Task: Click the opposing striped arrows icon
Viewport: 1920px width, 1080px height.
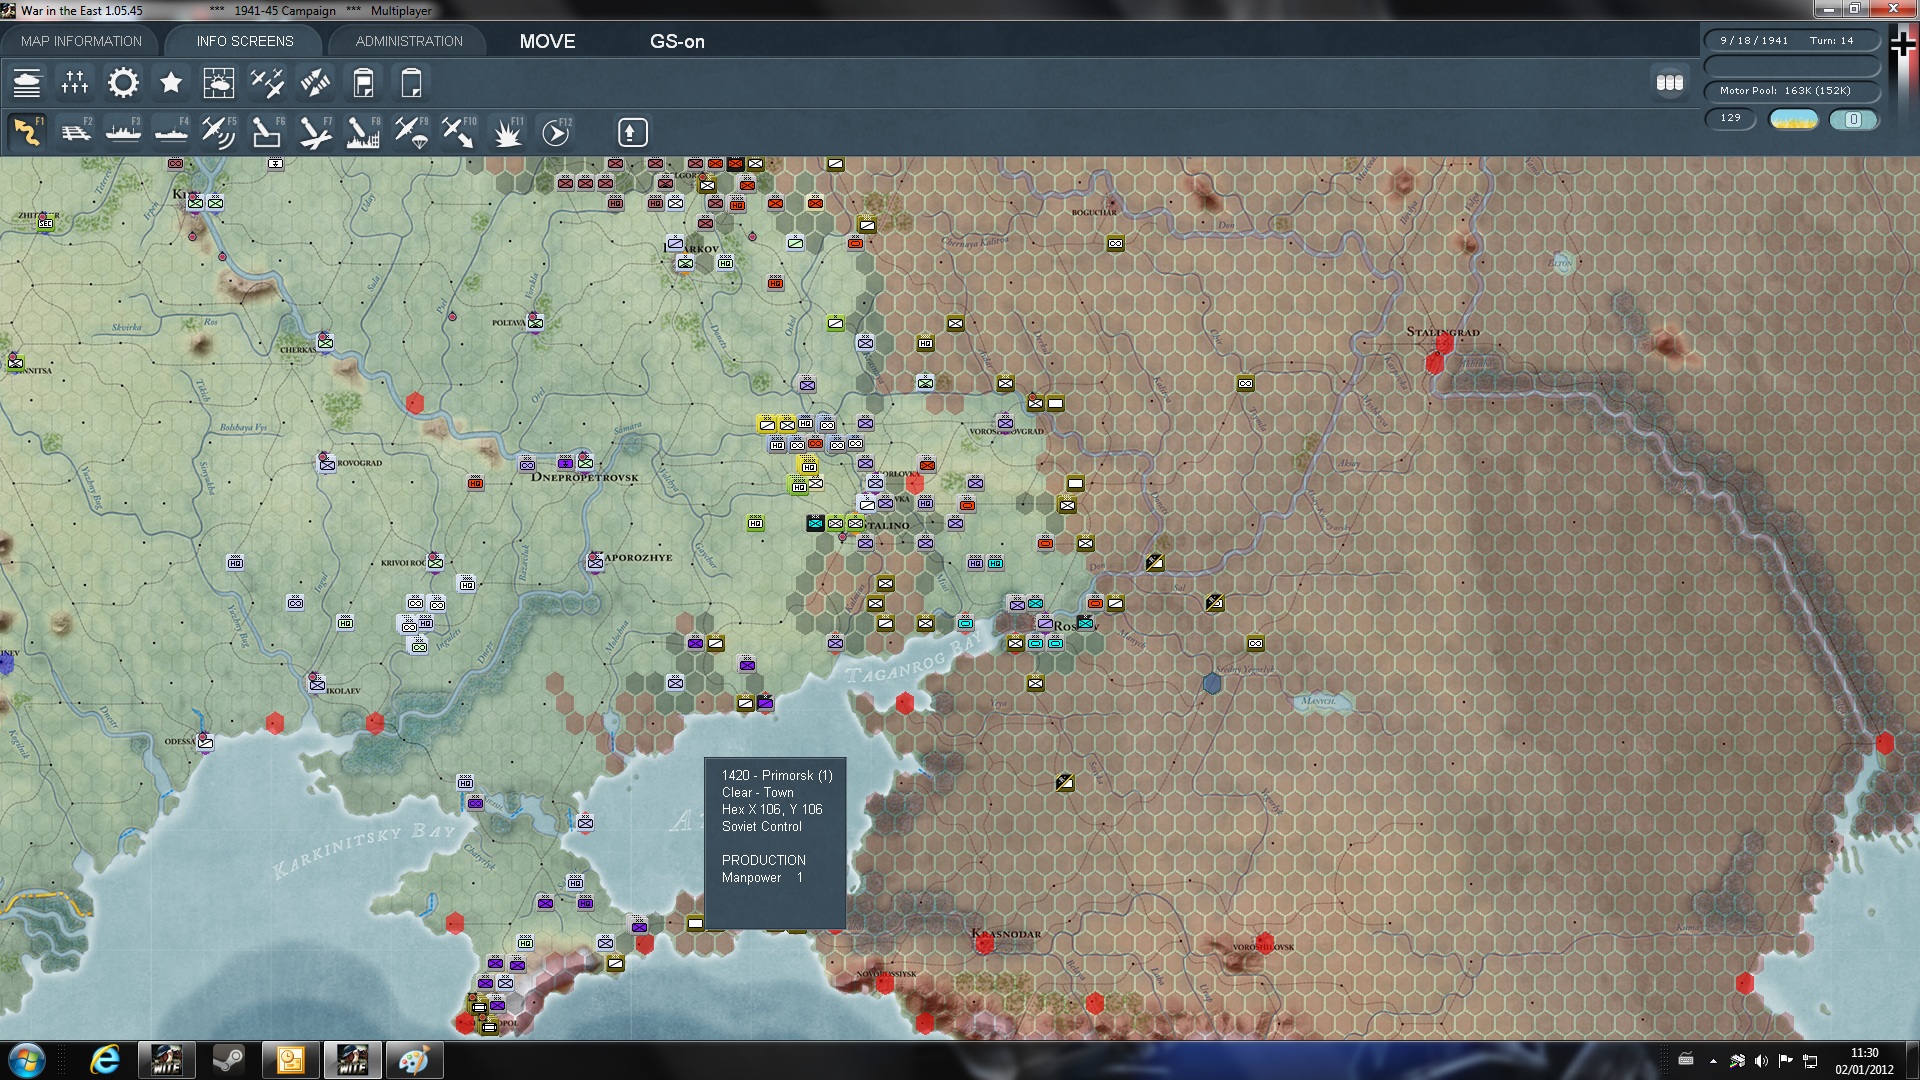Action: (315, 83)
